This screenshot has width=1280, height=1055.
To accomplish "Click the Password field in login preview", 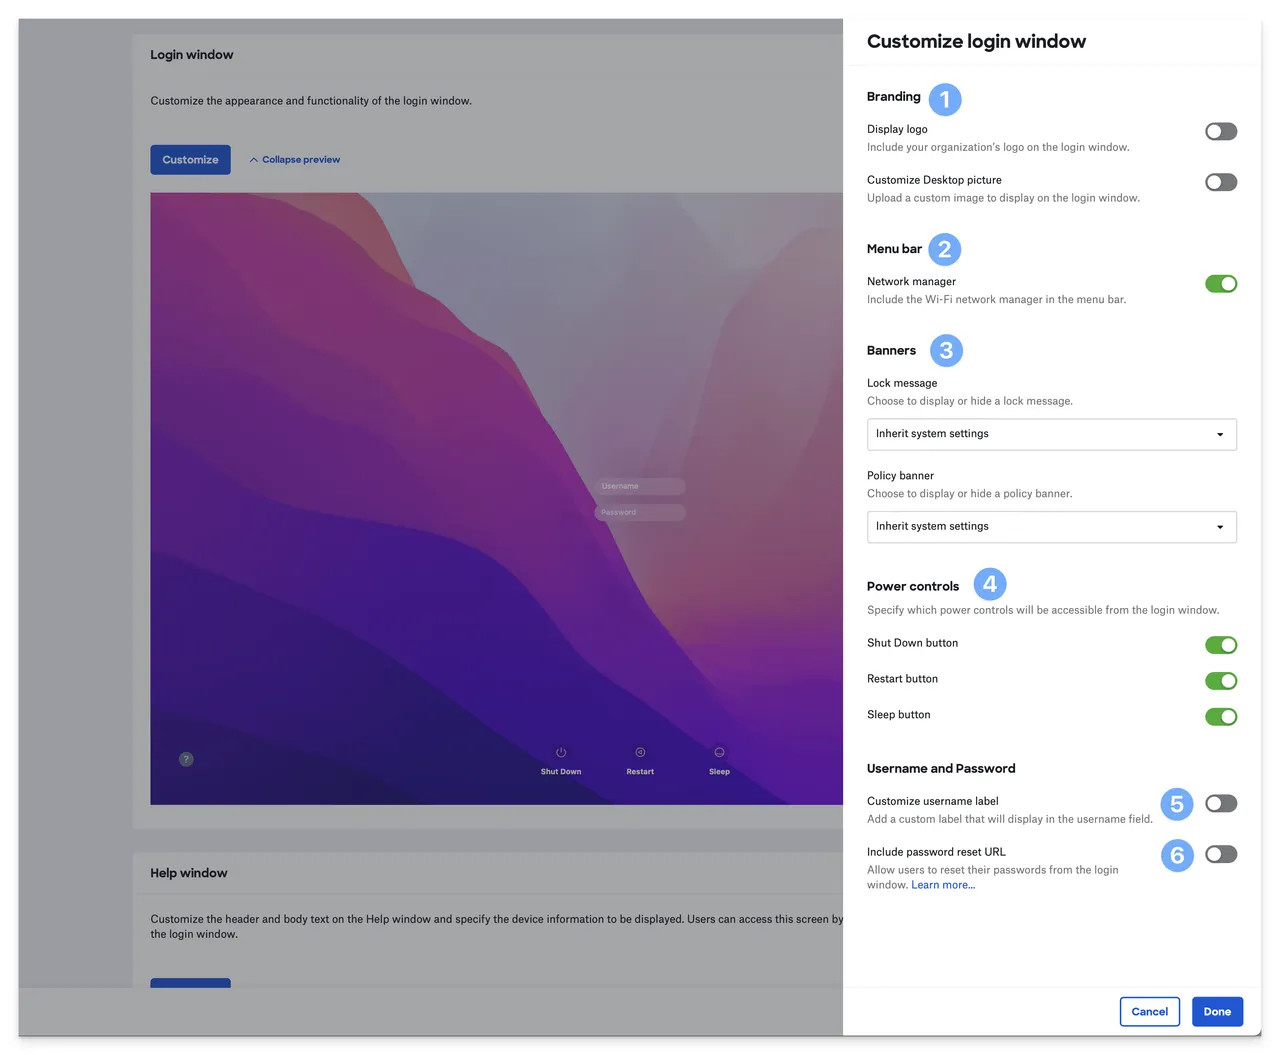I will point(640,512).
